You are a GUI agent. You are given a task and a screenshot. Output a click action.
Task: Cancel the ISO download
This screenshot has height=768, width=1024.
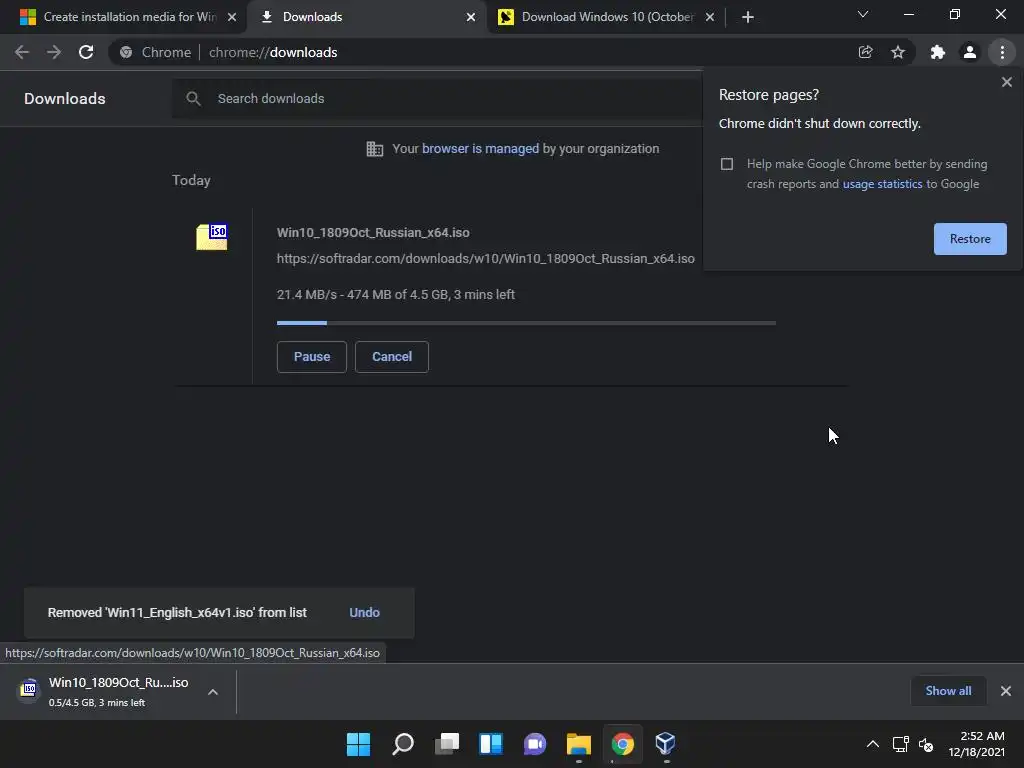[392, 357]
